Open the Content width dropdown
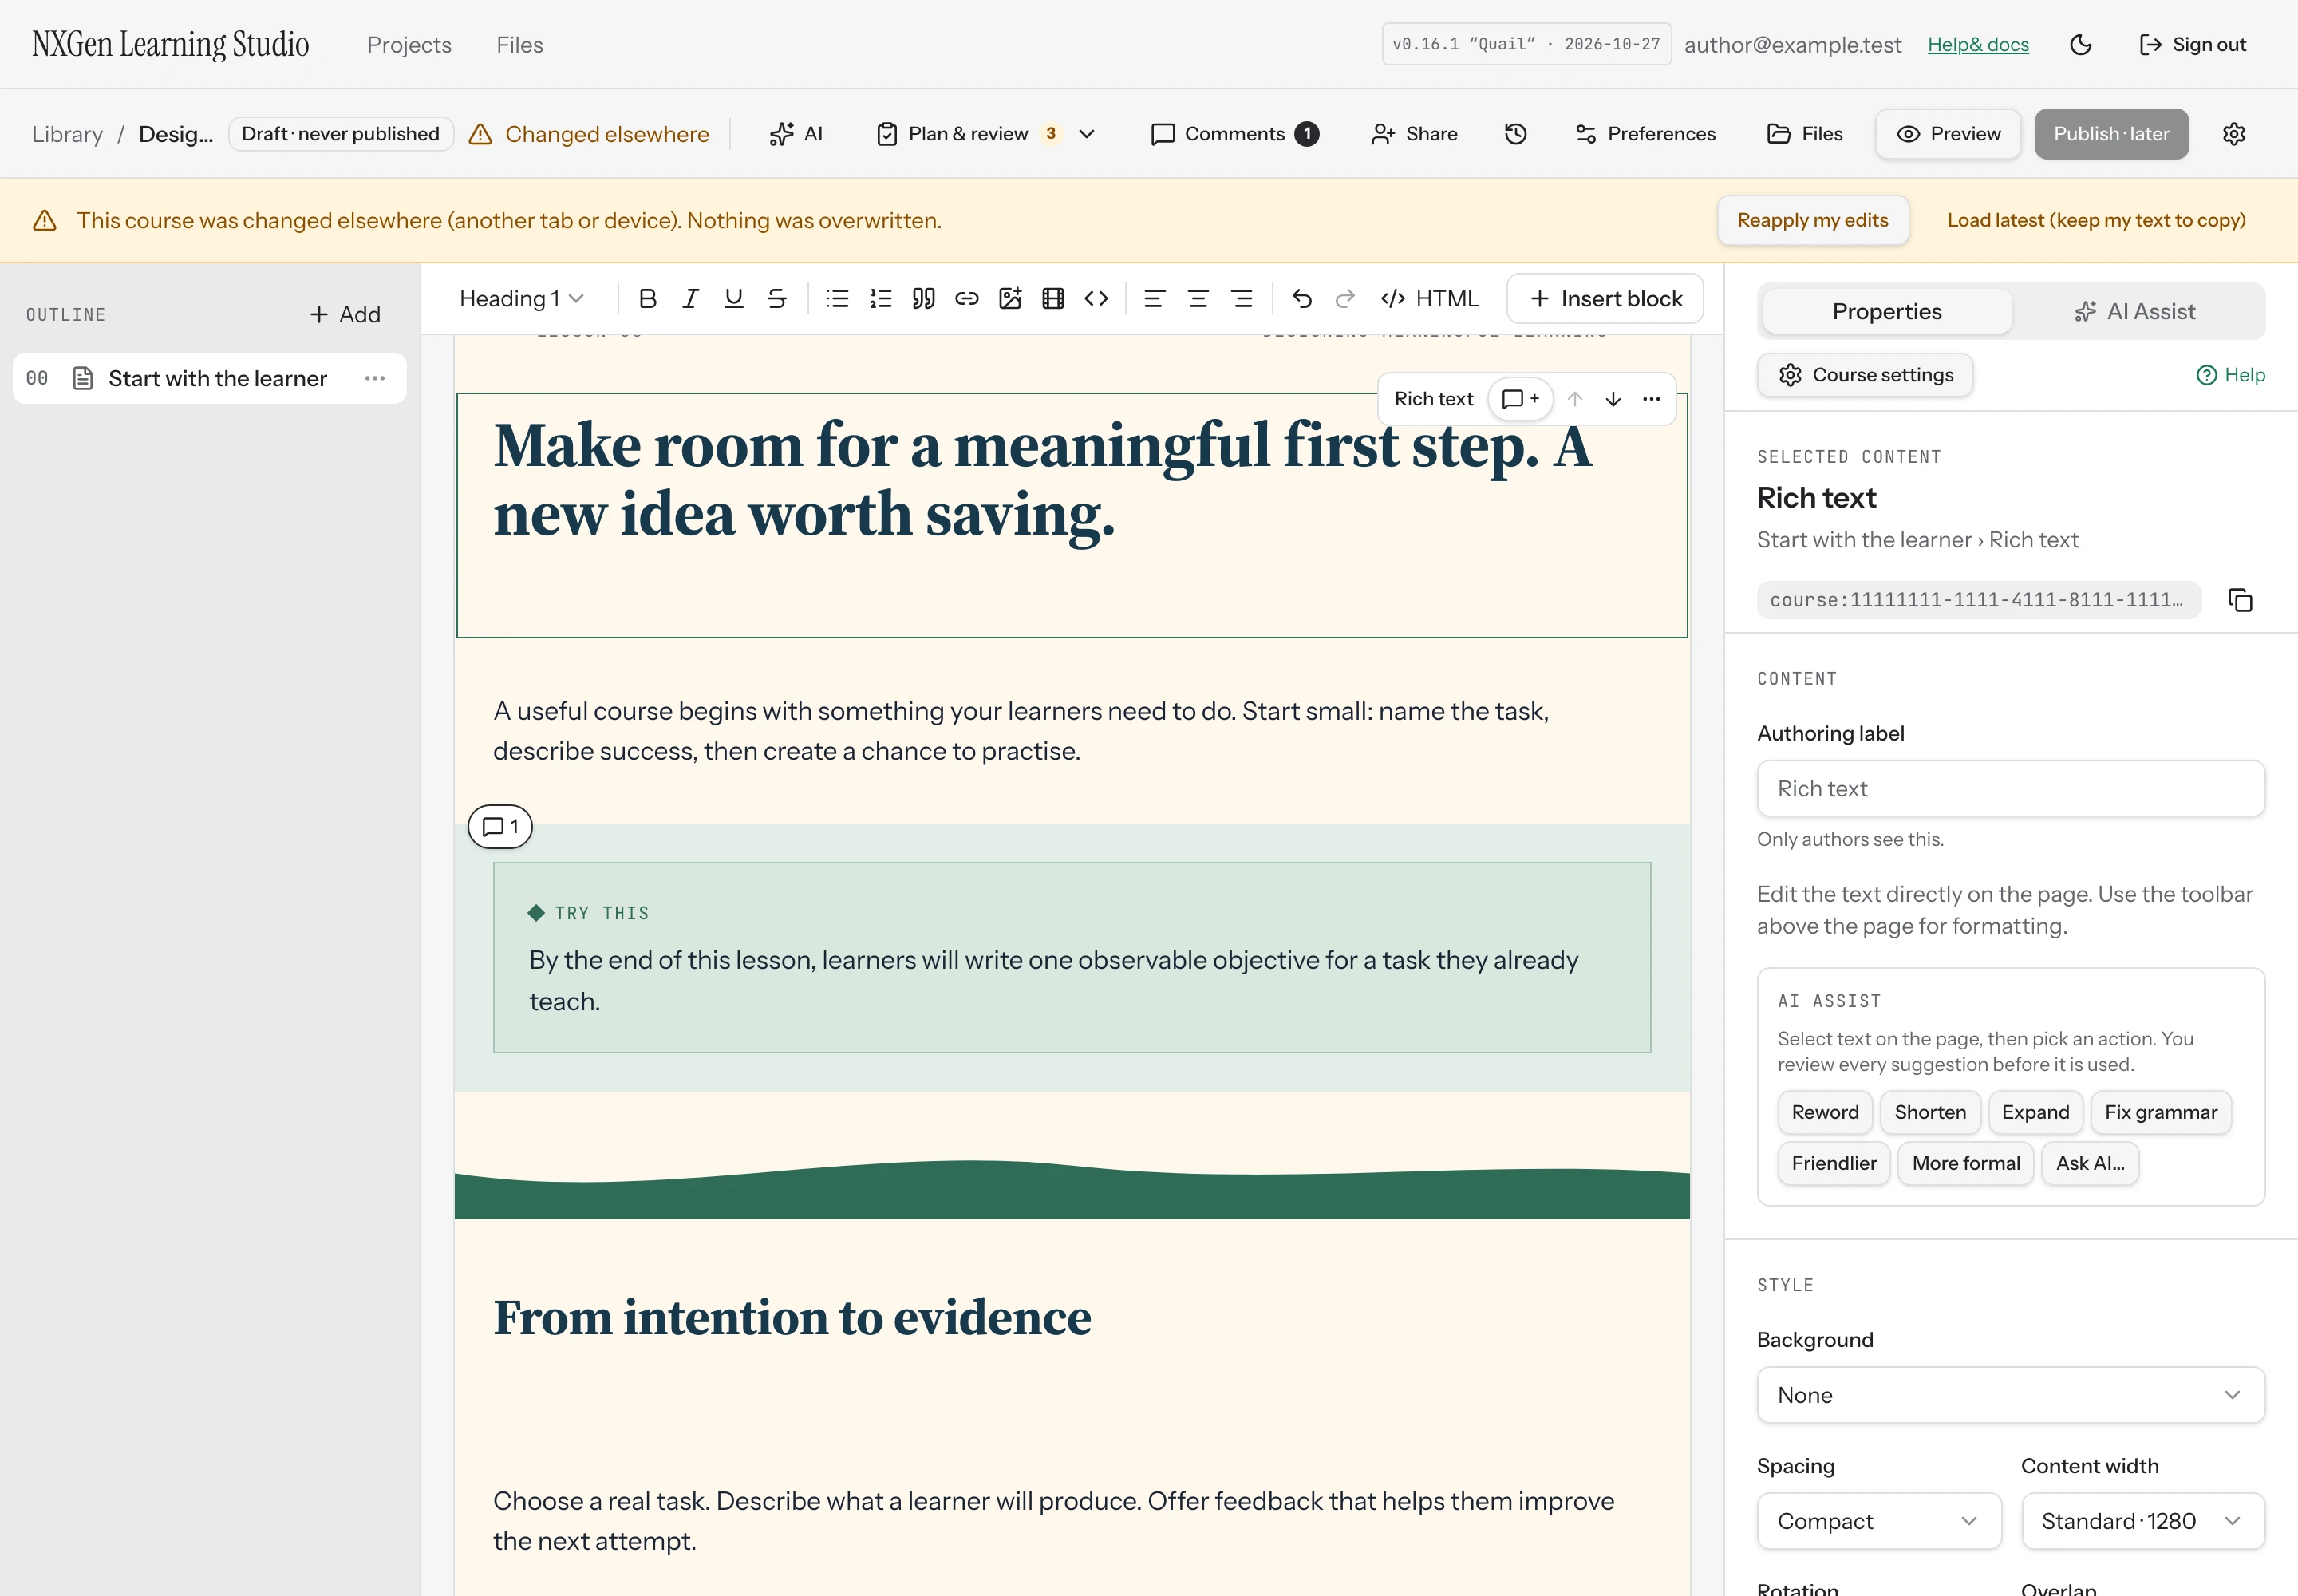This screenshot has width=2298, height=1596. tap(2143, 1521)
